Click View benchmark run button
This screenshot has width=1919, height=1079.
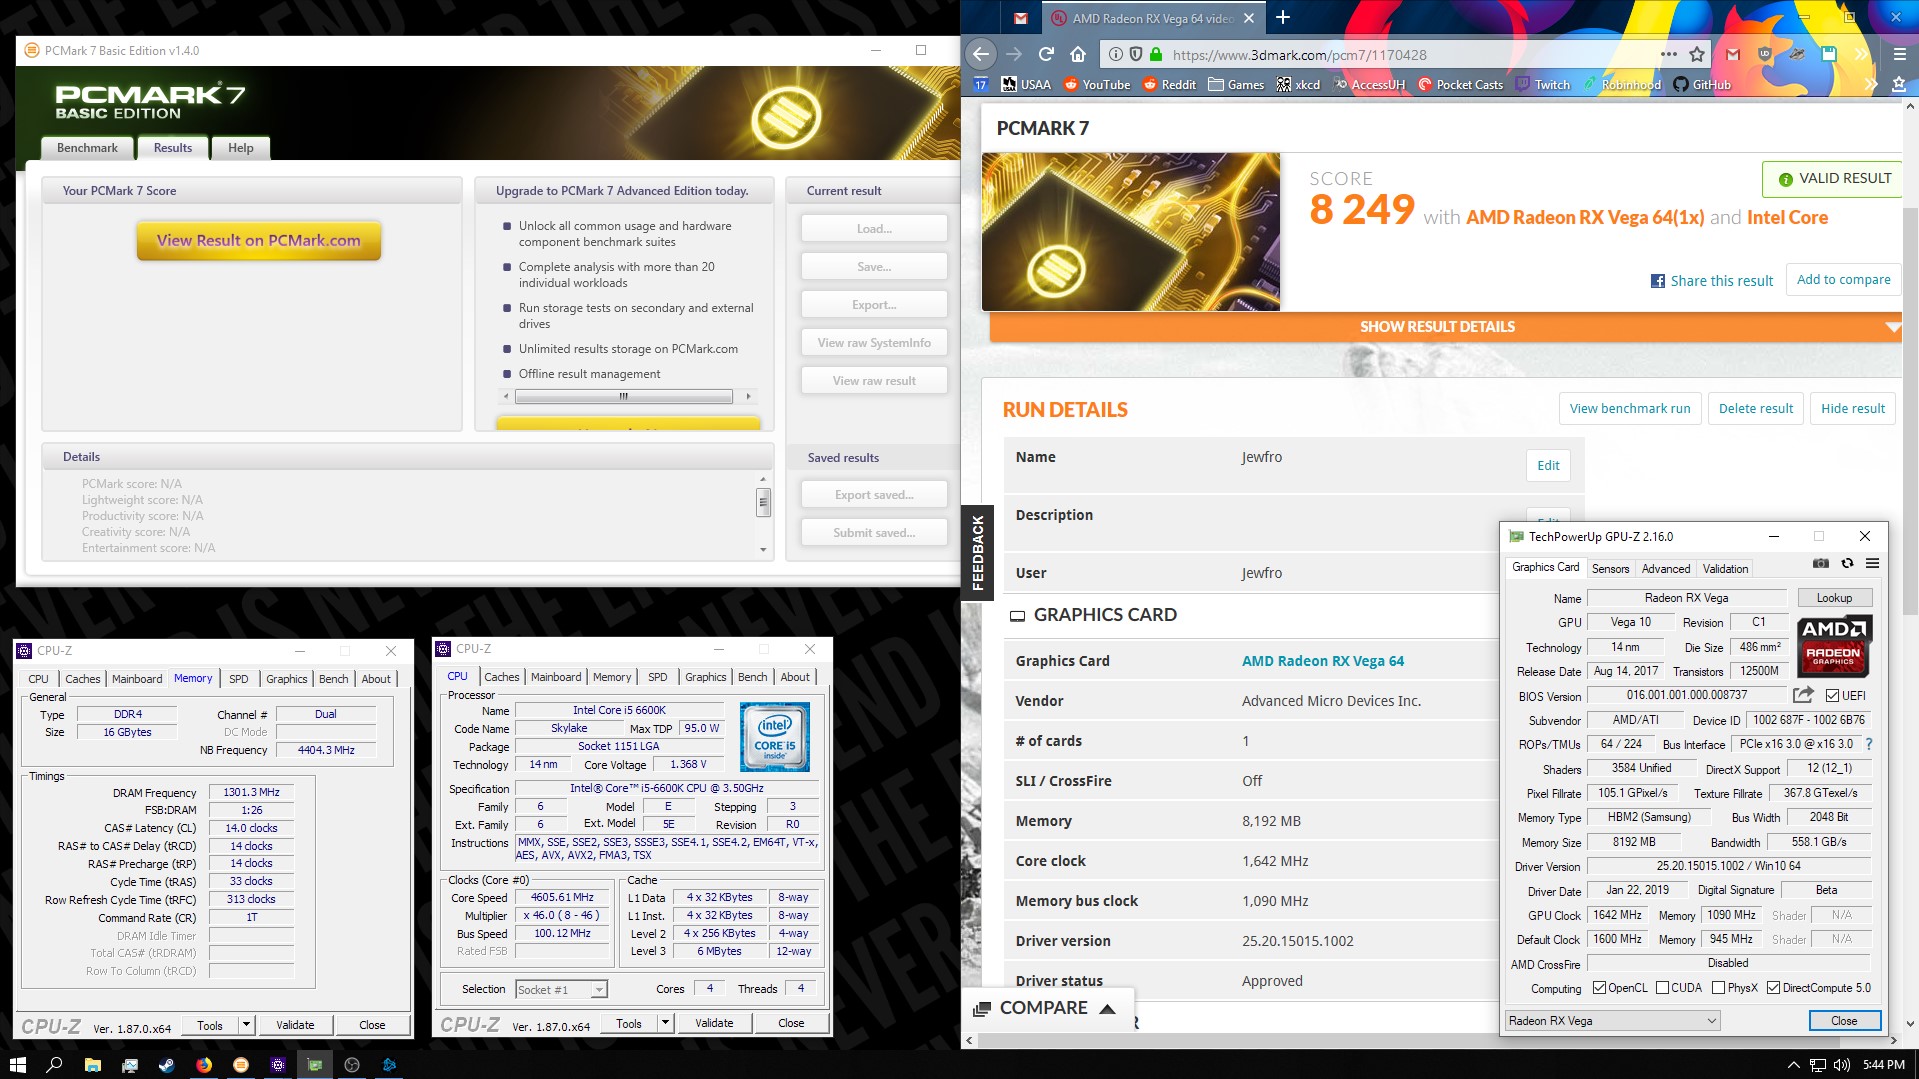click(1630, 409)
